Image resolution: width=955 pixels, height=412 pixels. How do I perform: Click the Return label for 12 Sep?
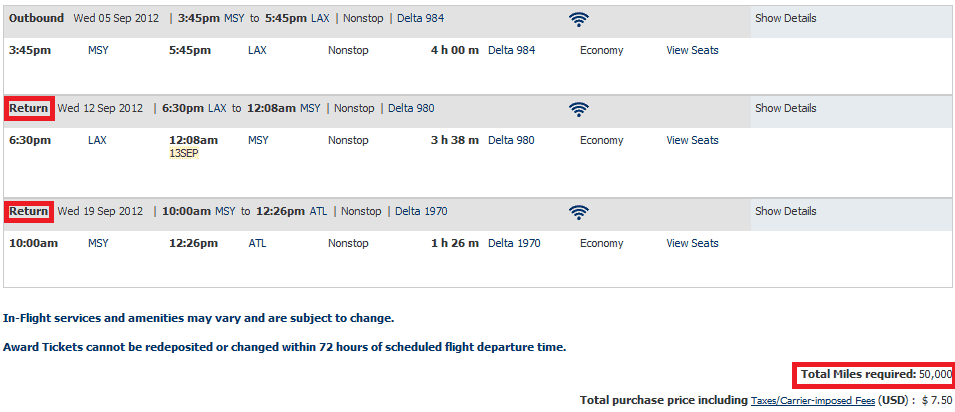(x=29, y=108)
